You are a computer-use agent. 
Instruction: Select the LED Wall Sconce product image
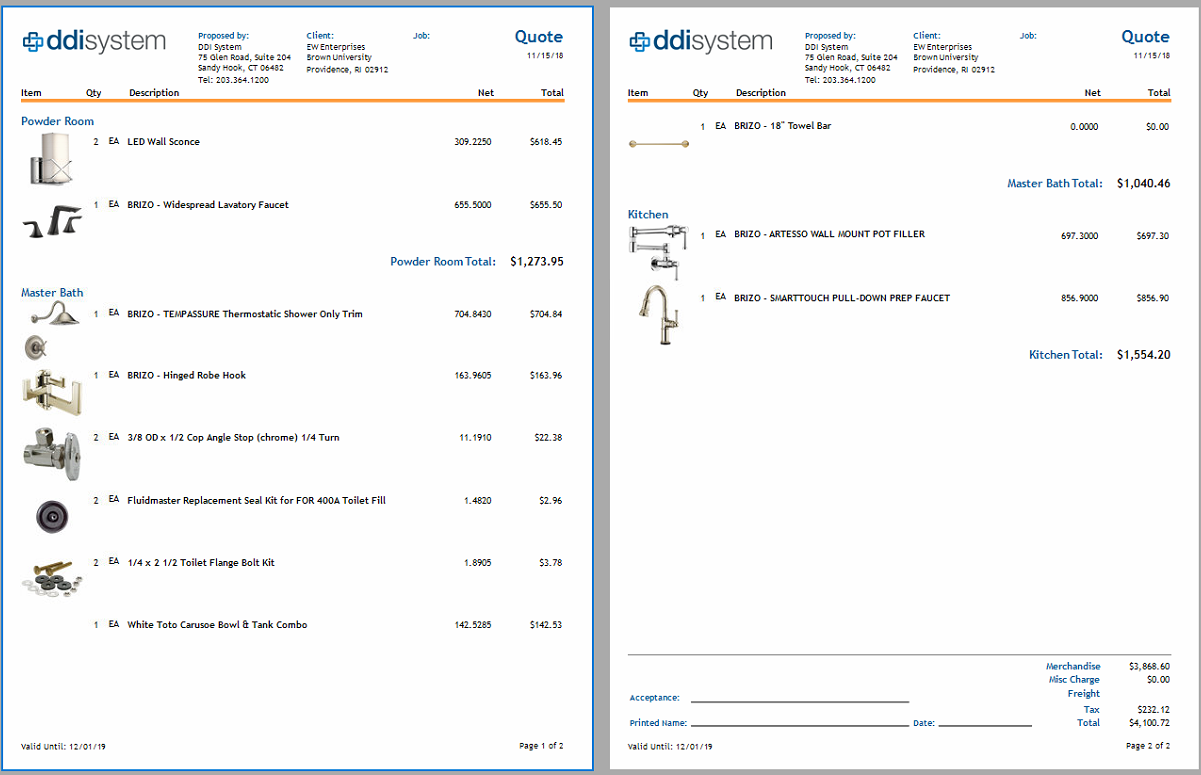pos(50,158)
